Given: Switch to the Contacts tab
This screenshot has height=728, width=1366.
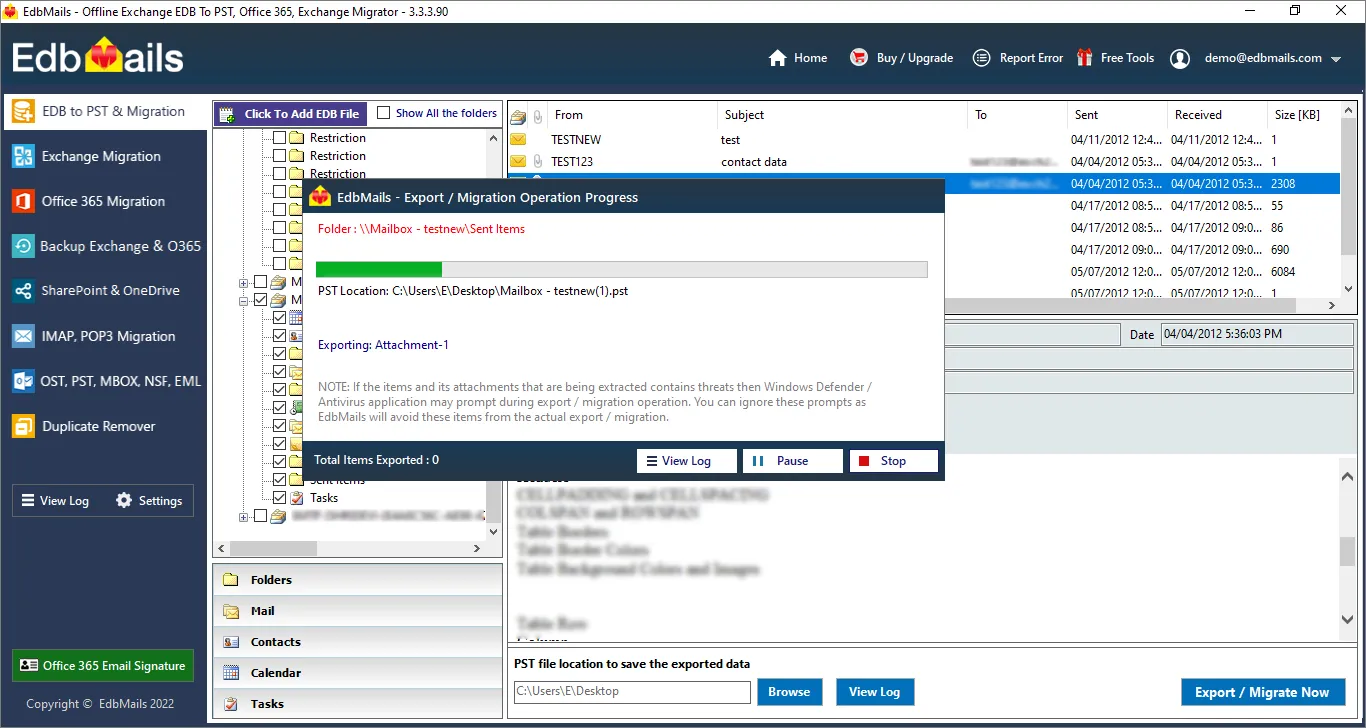Looking at the screenshot, I should point(358,642).
